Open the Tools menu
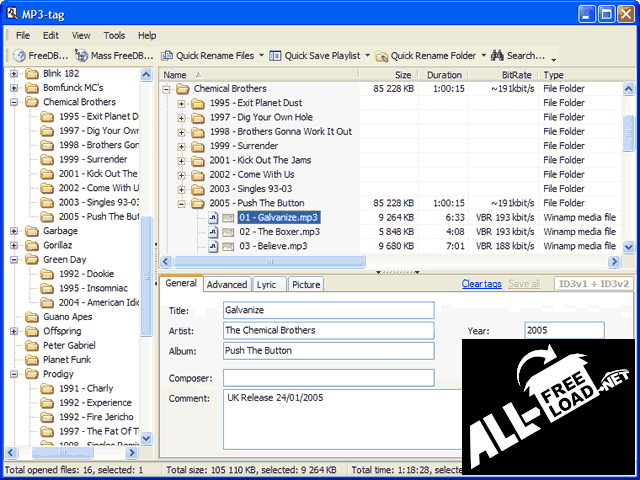This screenshot has height=480, width=640. [114, 35]
